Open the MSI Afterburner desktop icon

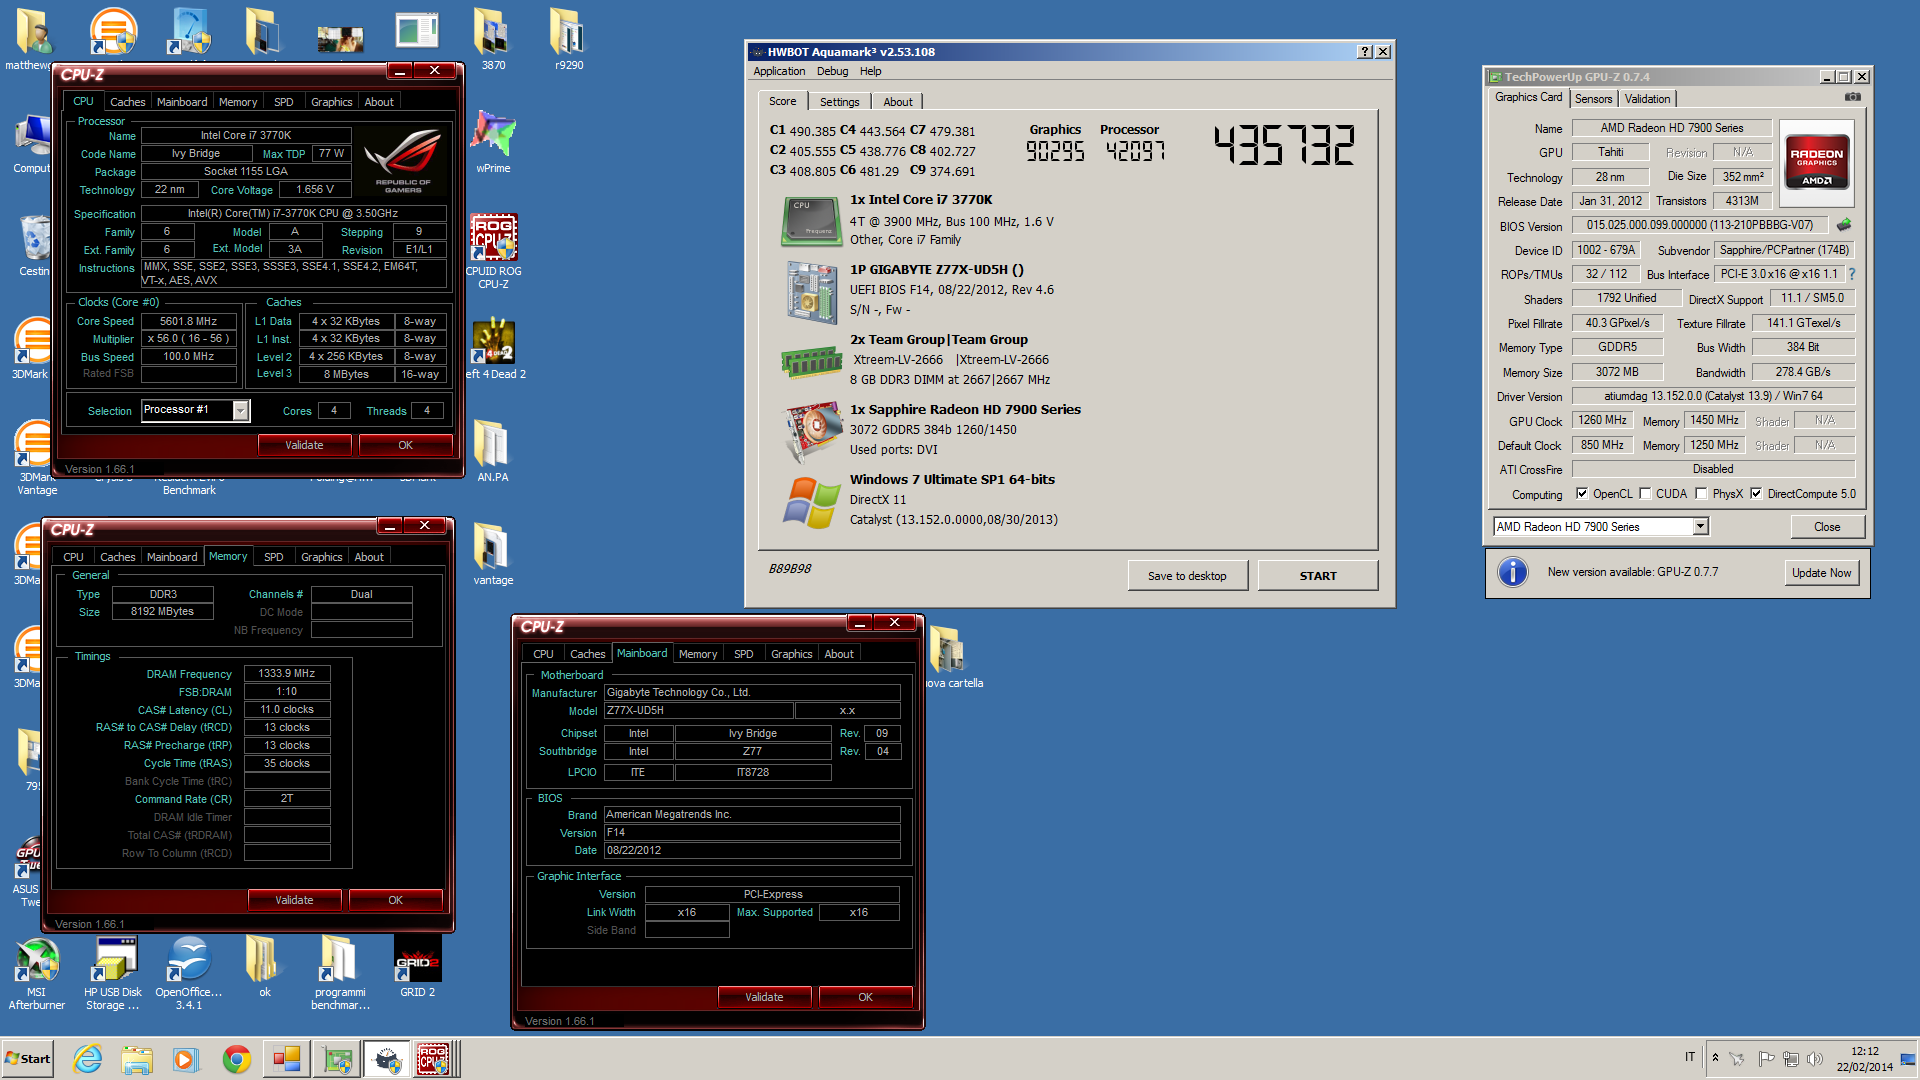(37, 973)
